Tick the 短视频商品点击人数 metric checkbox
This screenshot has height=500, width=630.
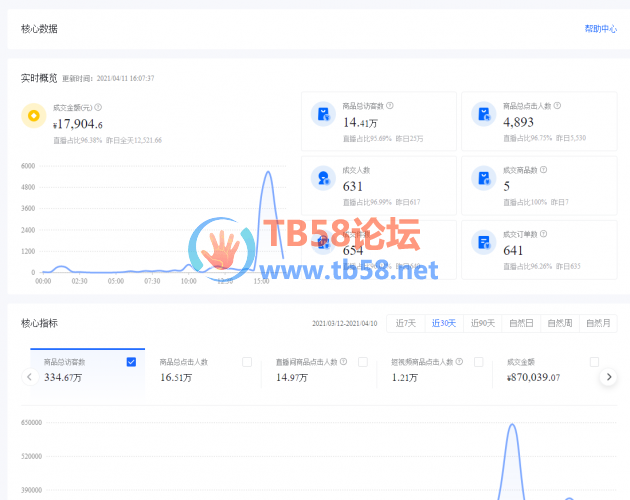pyautogui.click(x=478, y=362)
